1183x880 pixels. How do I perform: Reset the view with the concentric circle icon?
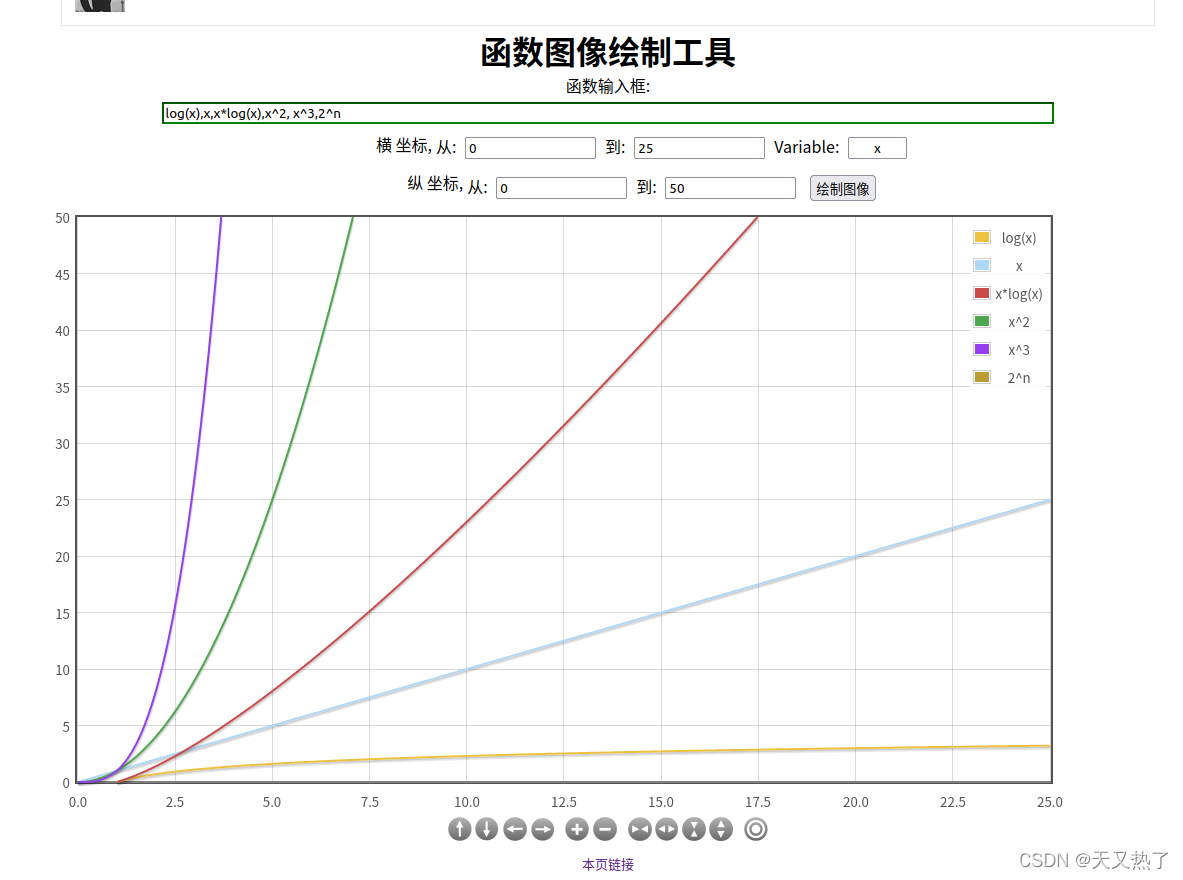tap(756, 829)
